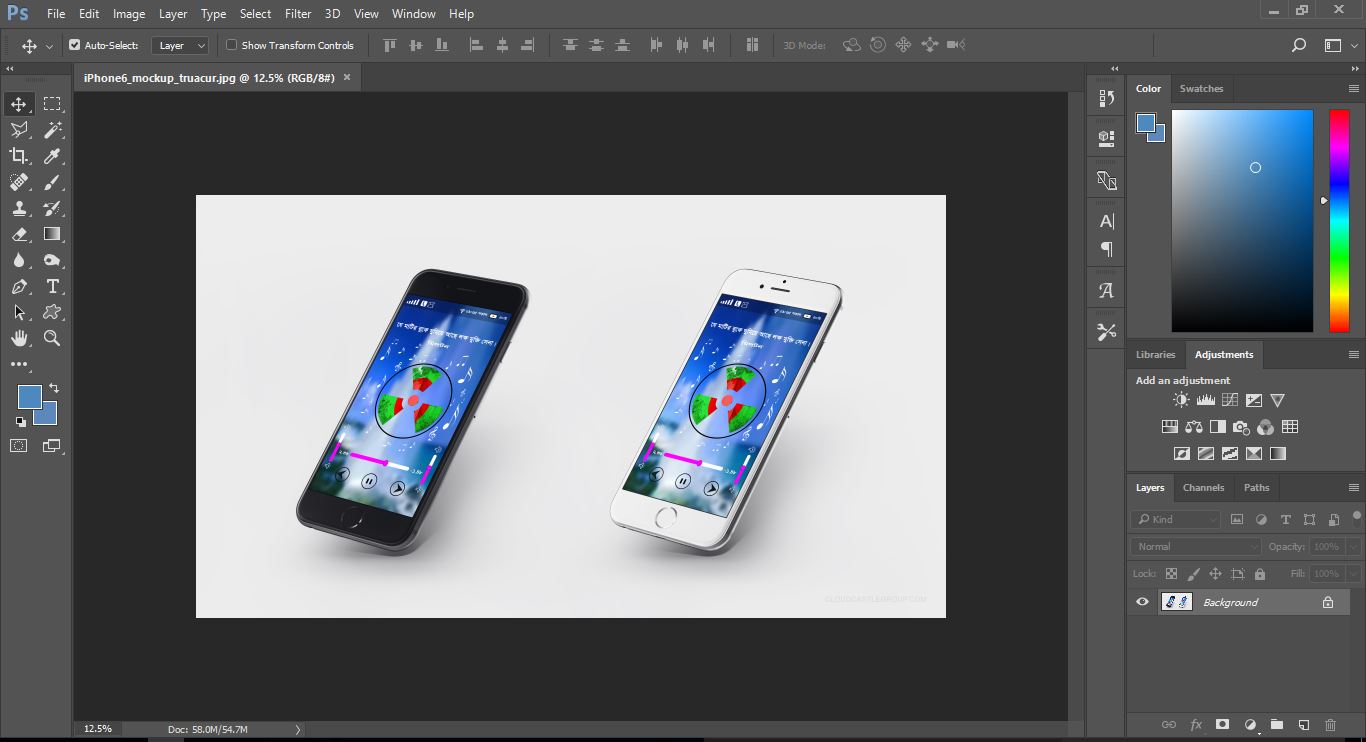Viewport: 1366px width, 742px height.
Task: Select the Eyedropper tool
Action: click(x=53, y=155)
